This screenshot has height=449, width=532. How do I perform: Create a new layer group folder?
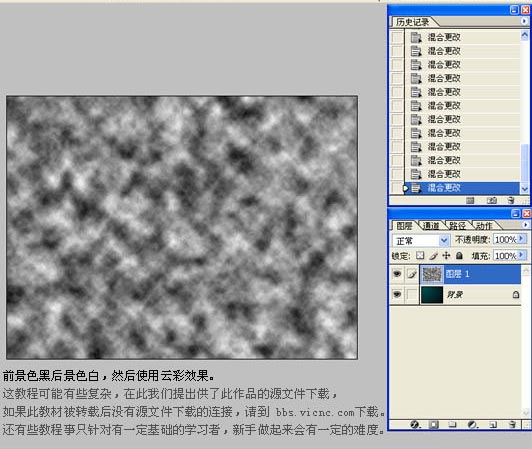(452, 424)
